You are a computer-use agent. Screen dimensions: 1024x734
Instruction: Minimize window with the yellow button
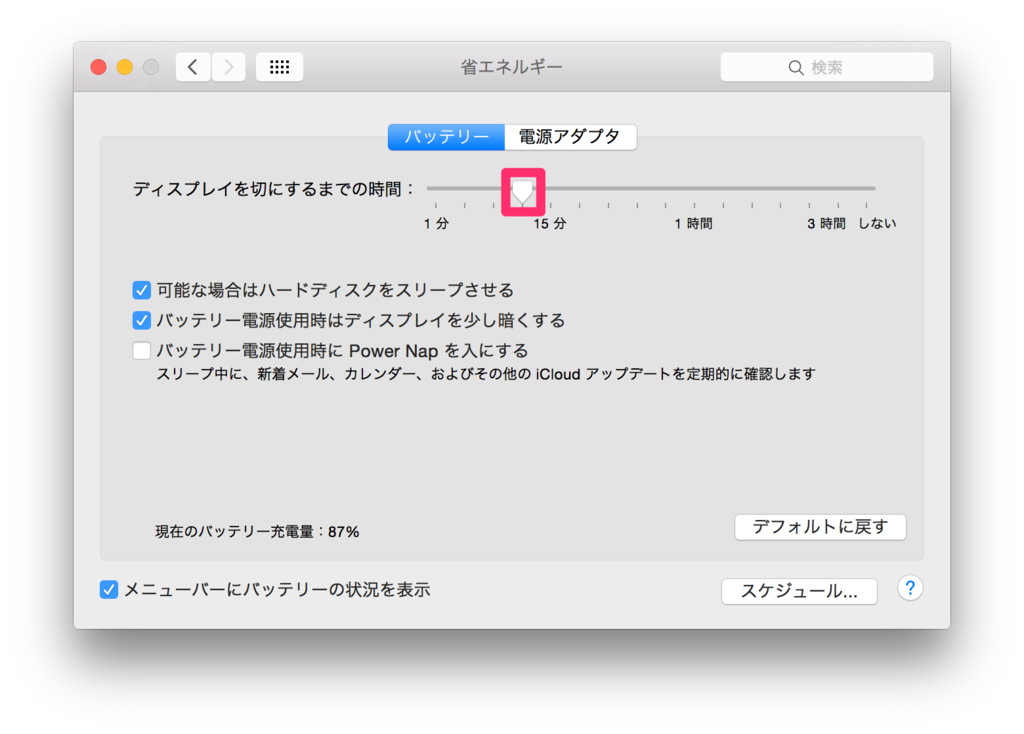tap(125, 67)
